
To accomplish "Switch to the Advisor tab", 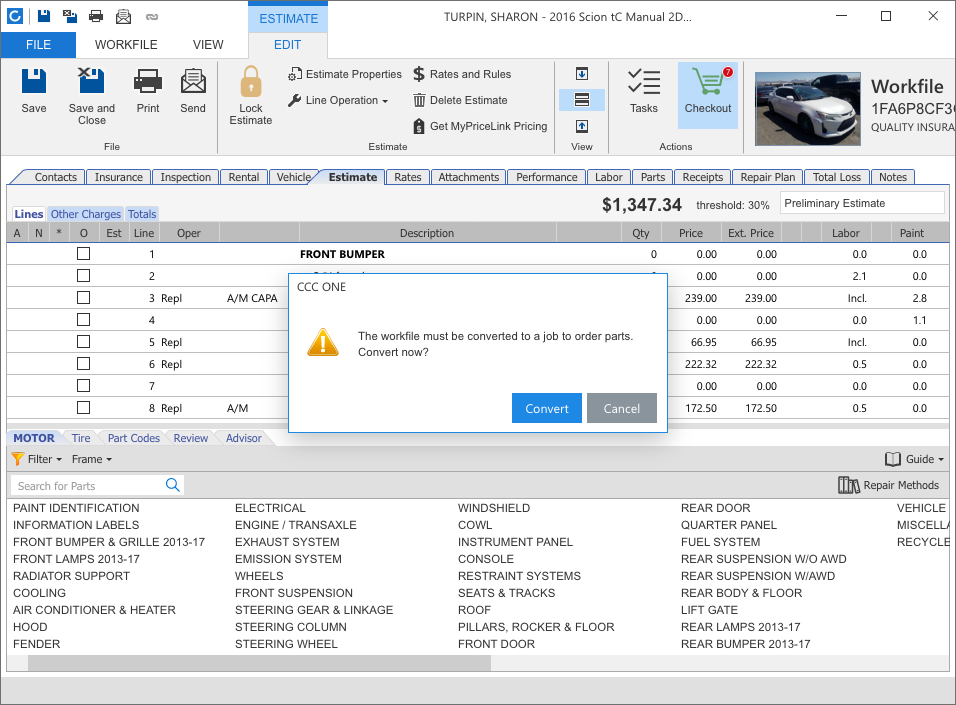I will (x=243, y=438).
